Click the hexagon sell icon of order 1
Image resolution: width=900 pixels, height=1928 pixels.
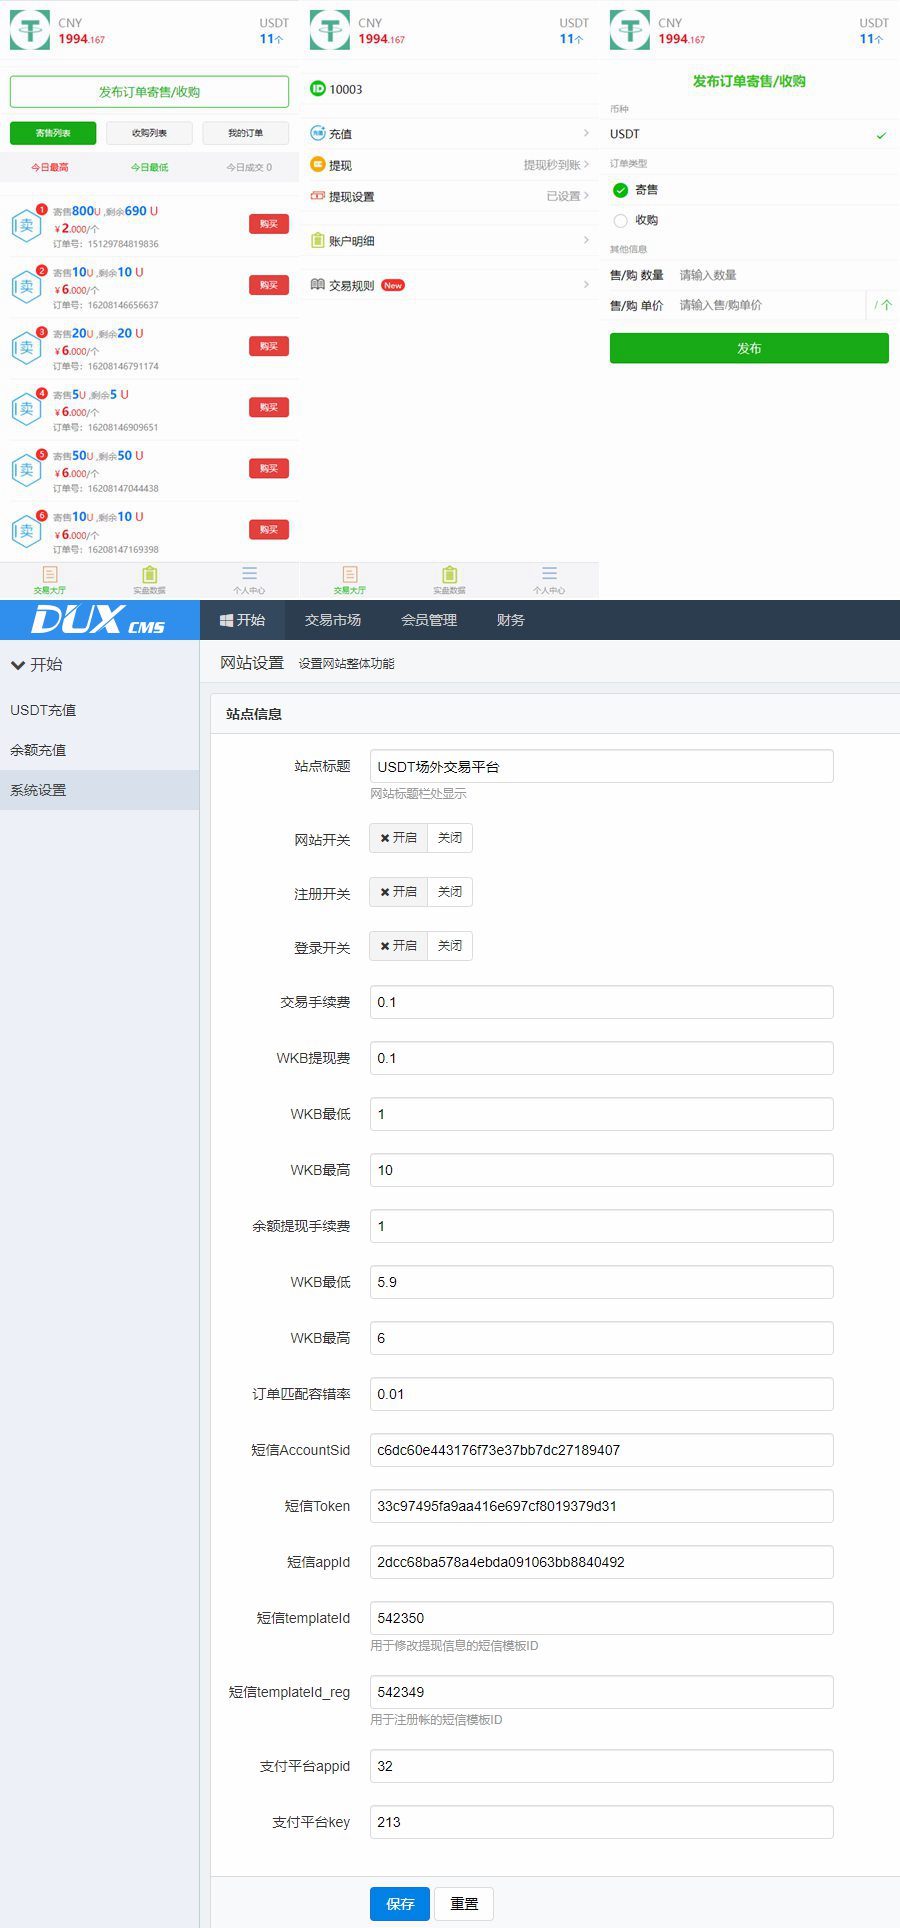coord(26,226)
